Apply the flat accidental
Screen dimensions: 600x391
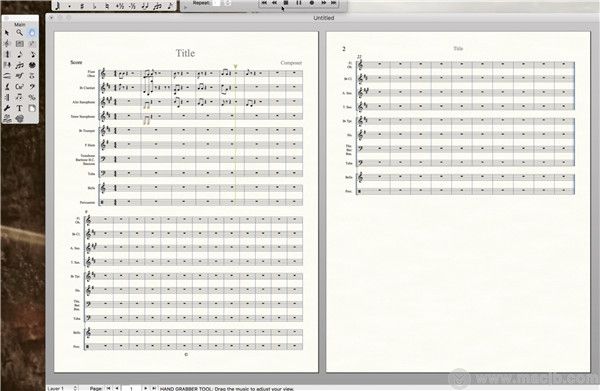coord(95,5)
